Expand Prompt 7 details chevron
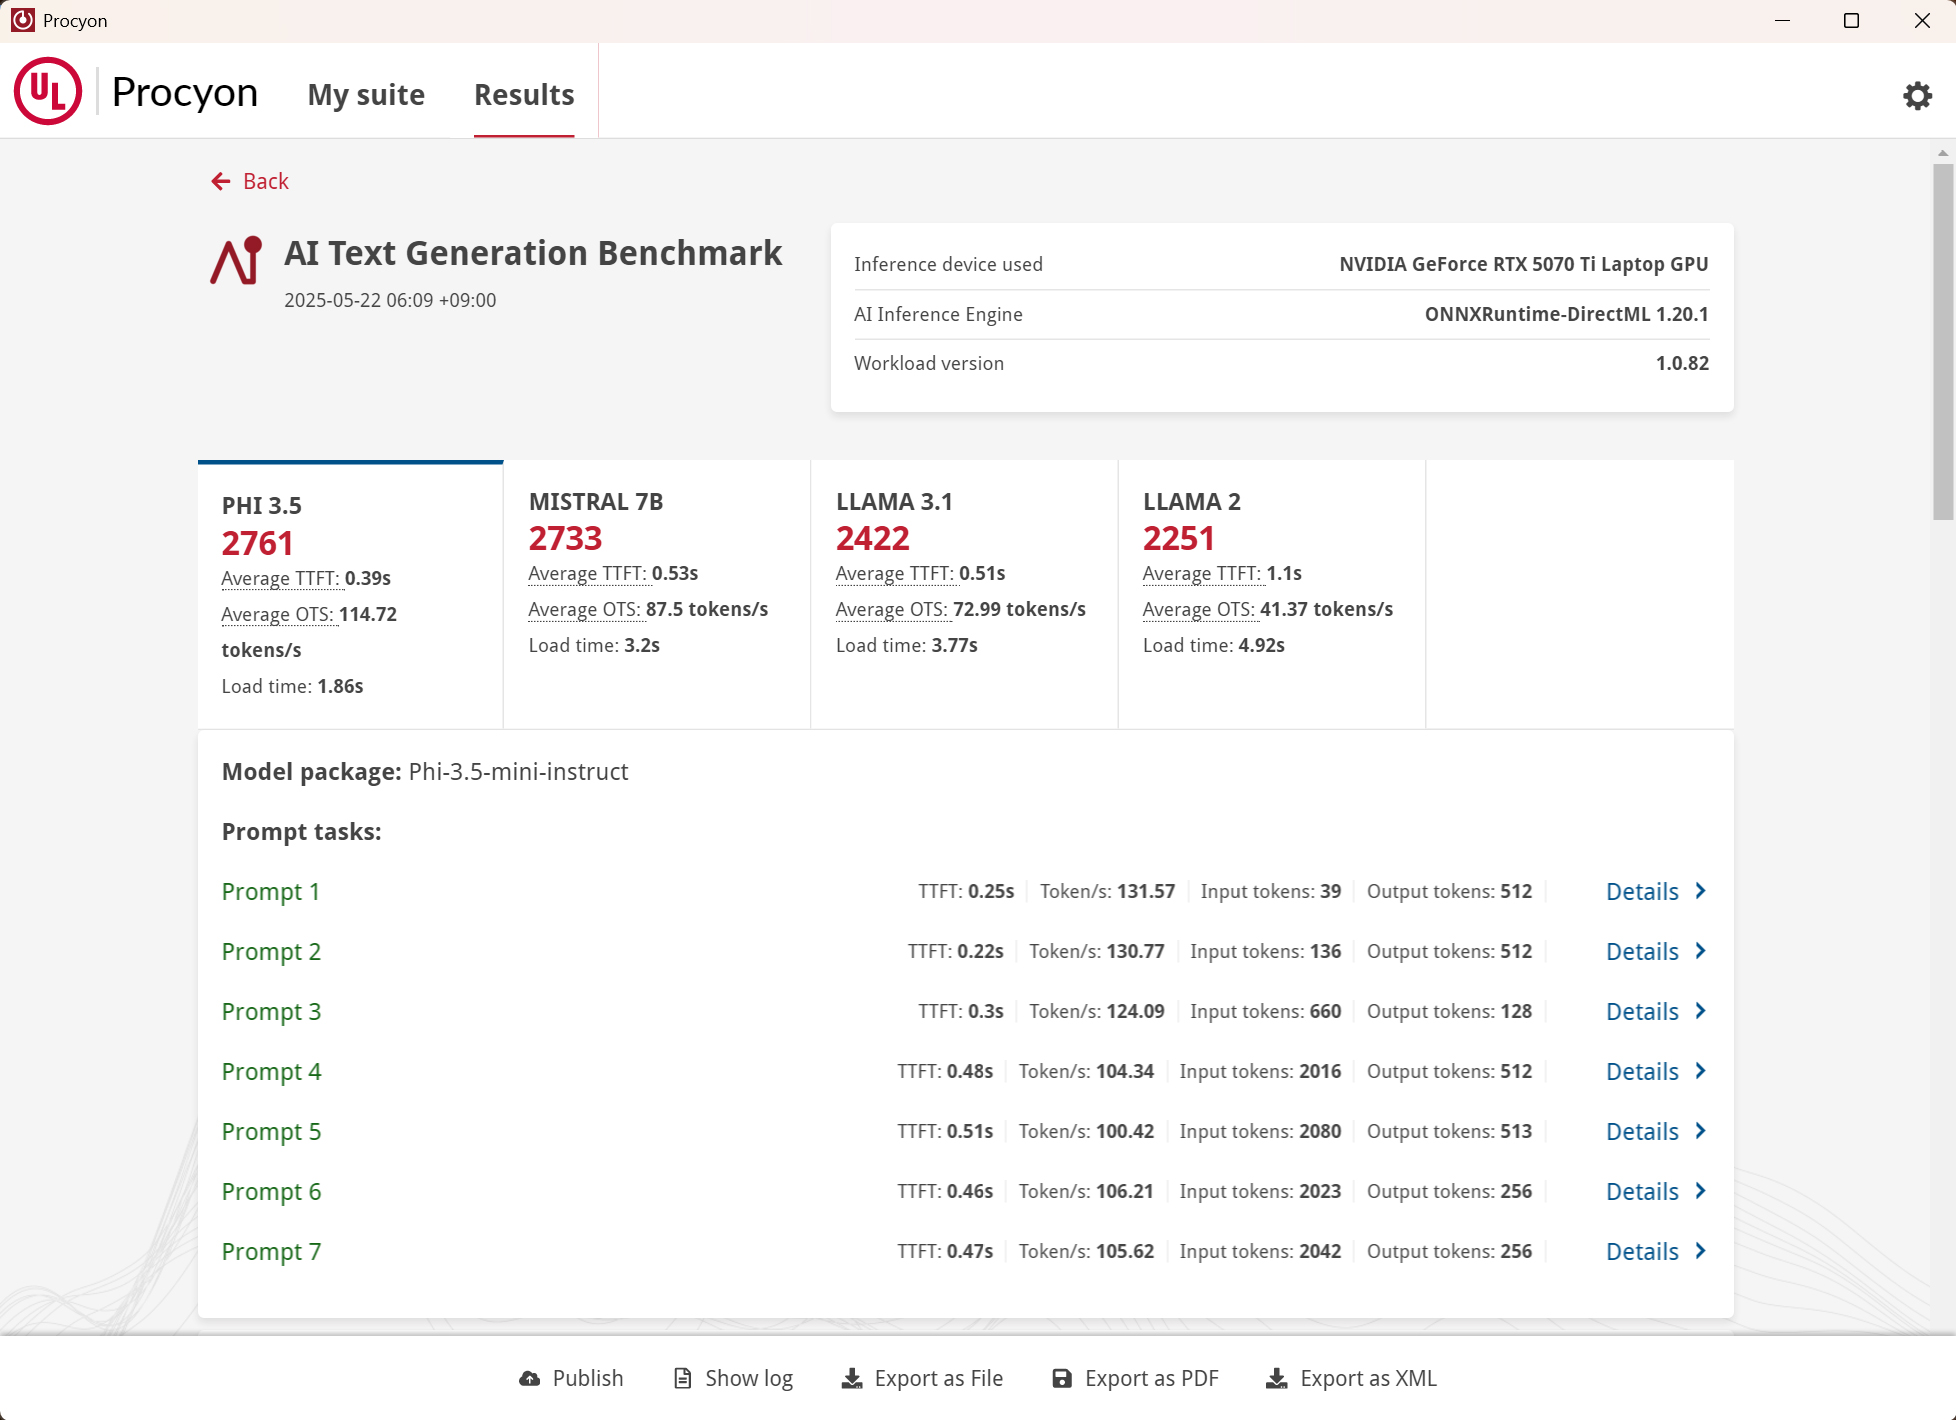1956x1420 pixels. pyautogui.click(x=1700, y=1251)
